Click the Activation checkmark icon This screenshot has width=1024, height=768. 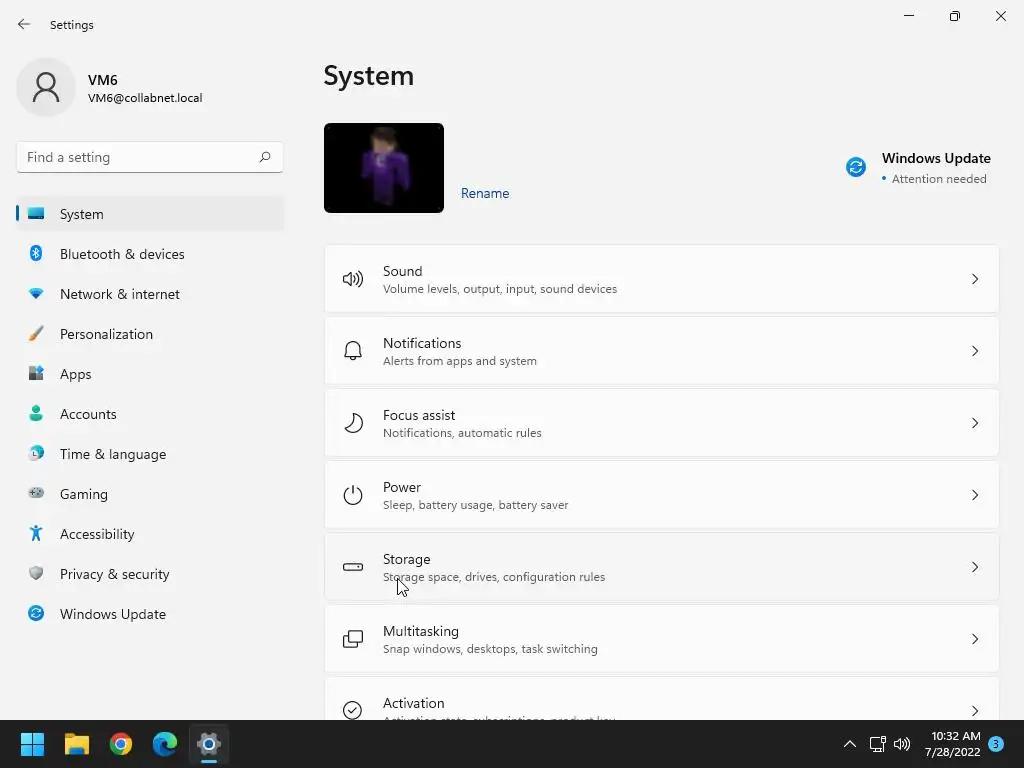pyautogui.click(x=353, y=710)
